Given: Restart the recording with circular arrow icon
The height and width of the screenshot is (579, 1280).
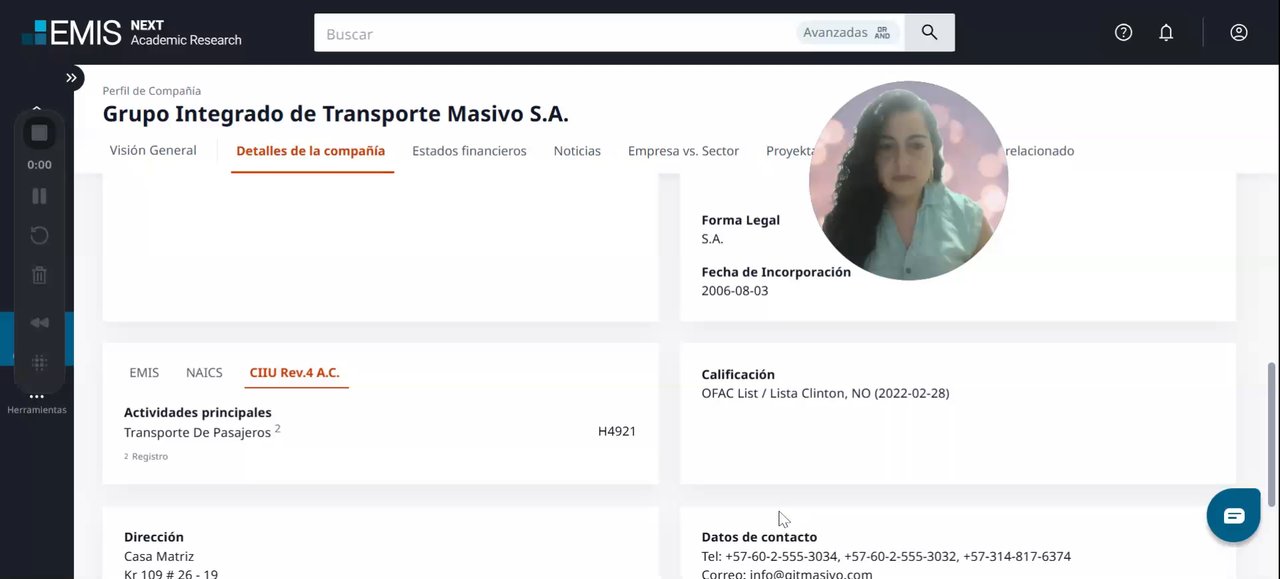Looking at the screenshot, I should tap(39, 236).
